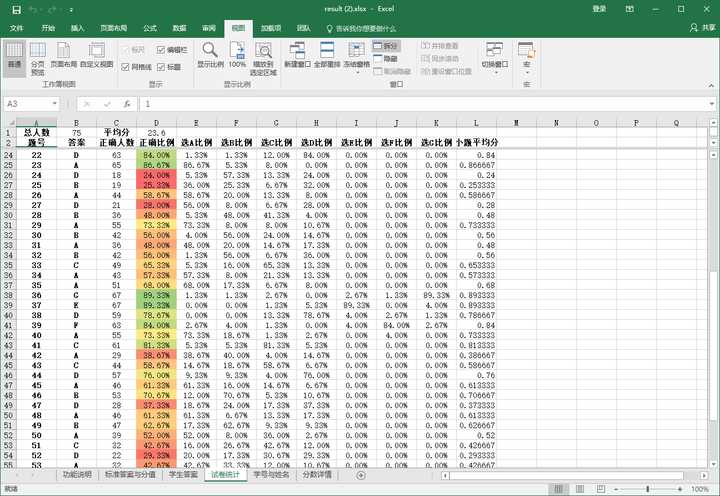Click the zoom in plus in status bar

tap(680, 489)
